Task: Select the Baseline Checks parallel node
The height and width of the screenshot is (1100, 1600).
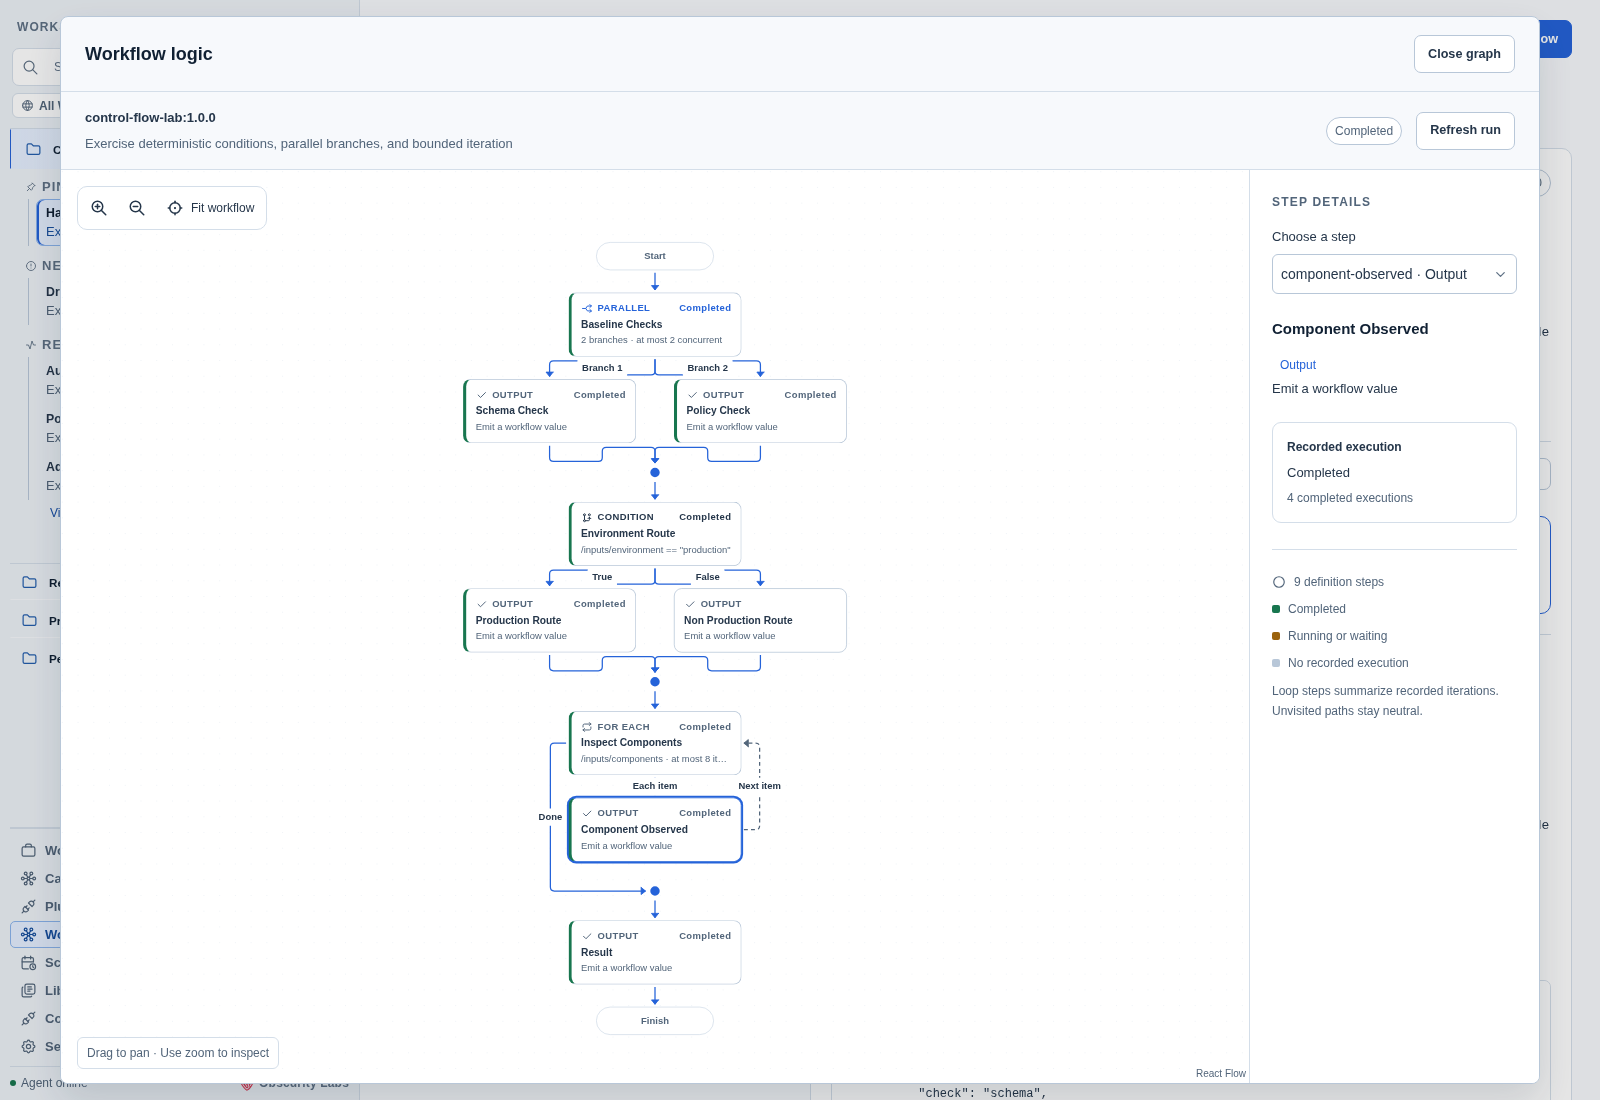Action: coord(655,324)
